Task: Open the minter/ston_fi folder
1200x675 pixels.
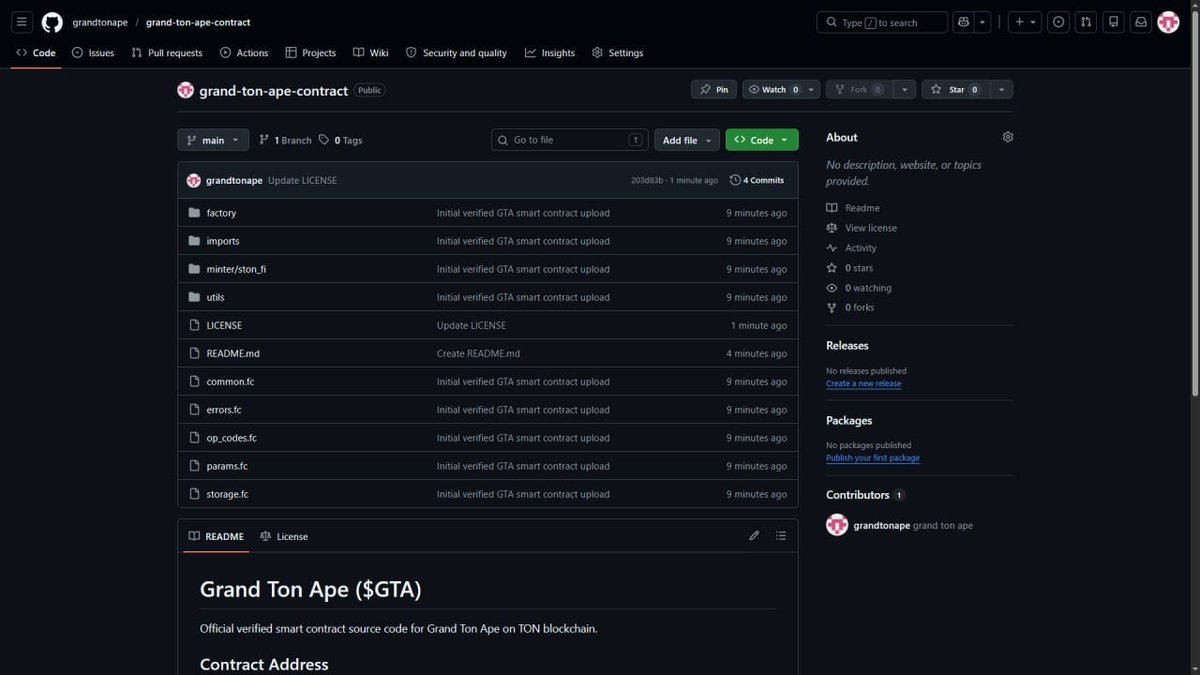Action: point(236,269)
